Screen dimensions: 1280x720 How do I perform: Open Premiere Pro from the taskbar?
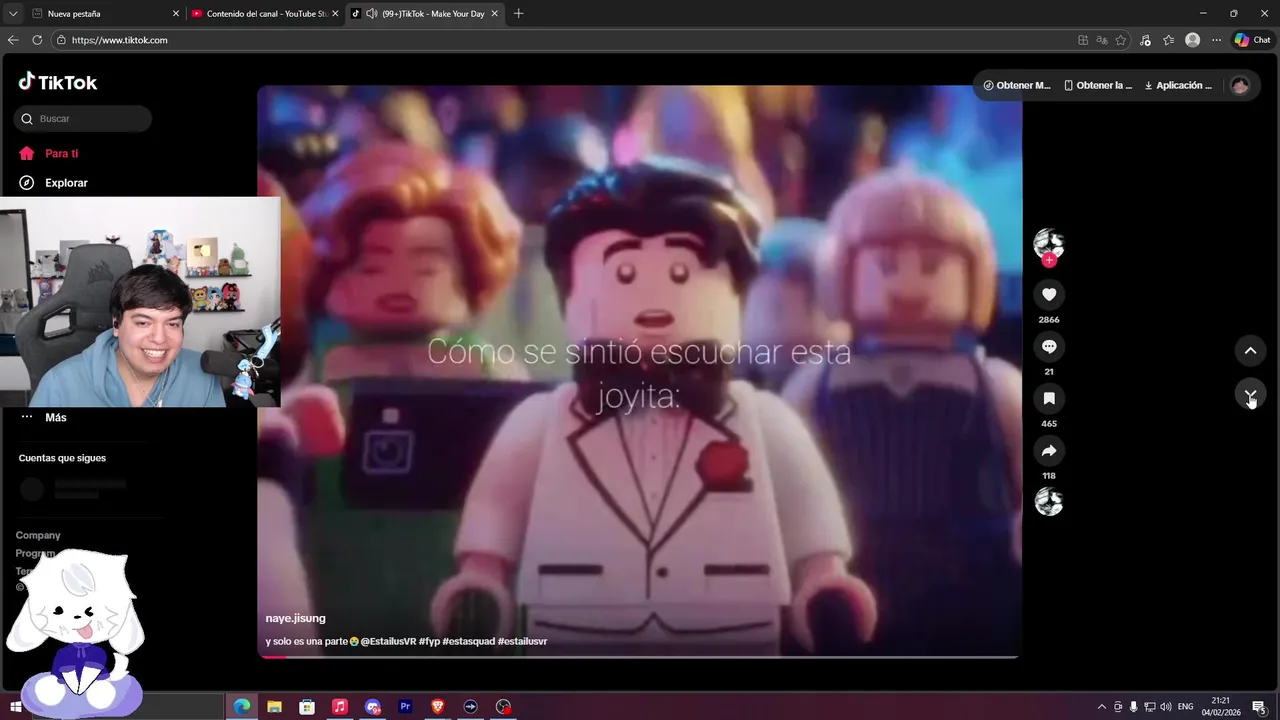point(405,707)
